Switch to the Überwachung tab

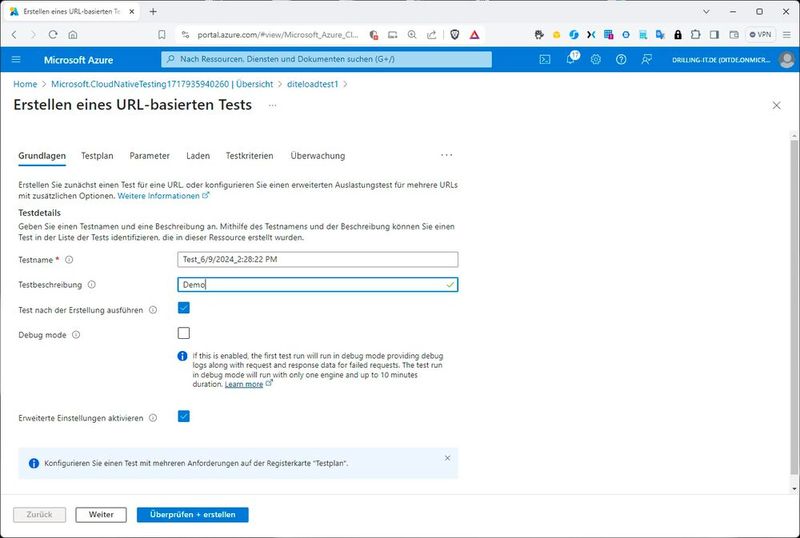(318, 156)
